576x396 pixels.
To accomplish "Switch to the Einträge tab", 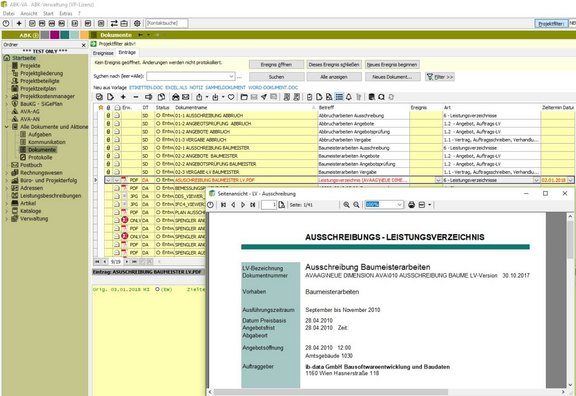I will pos(127,53).
